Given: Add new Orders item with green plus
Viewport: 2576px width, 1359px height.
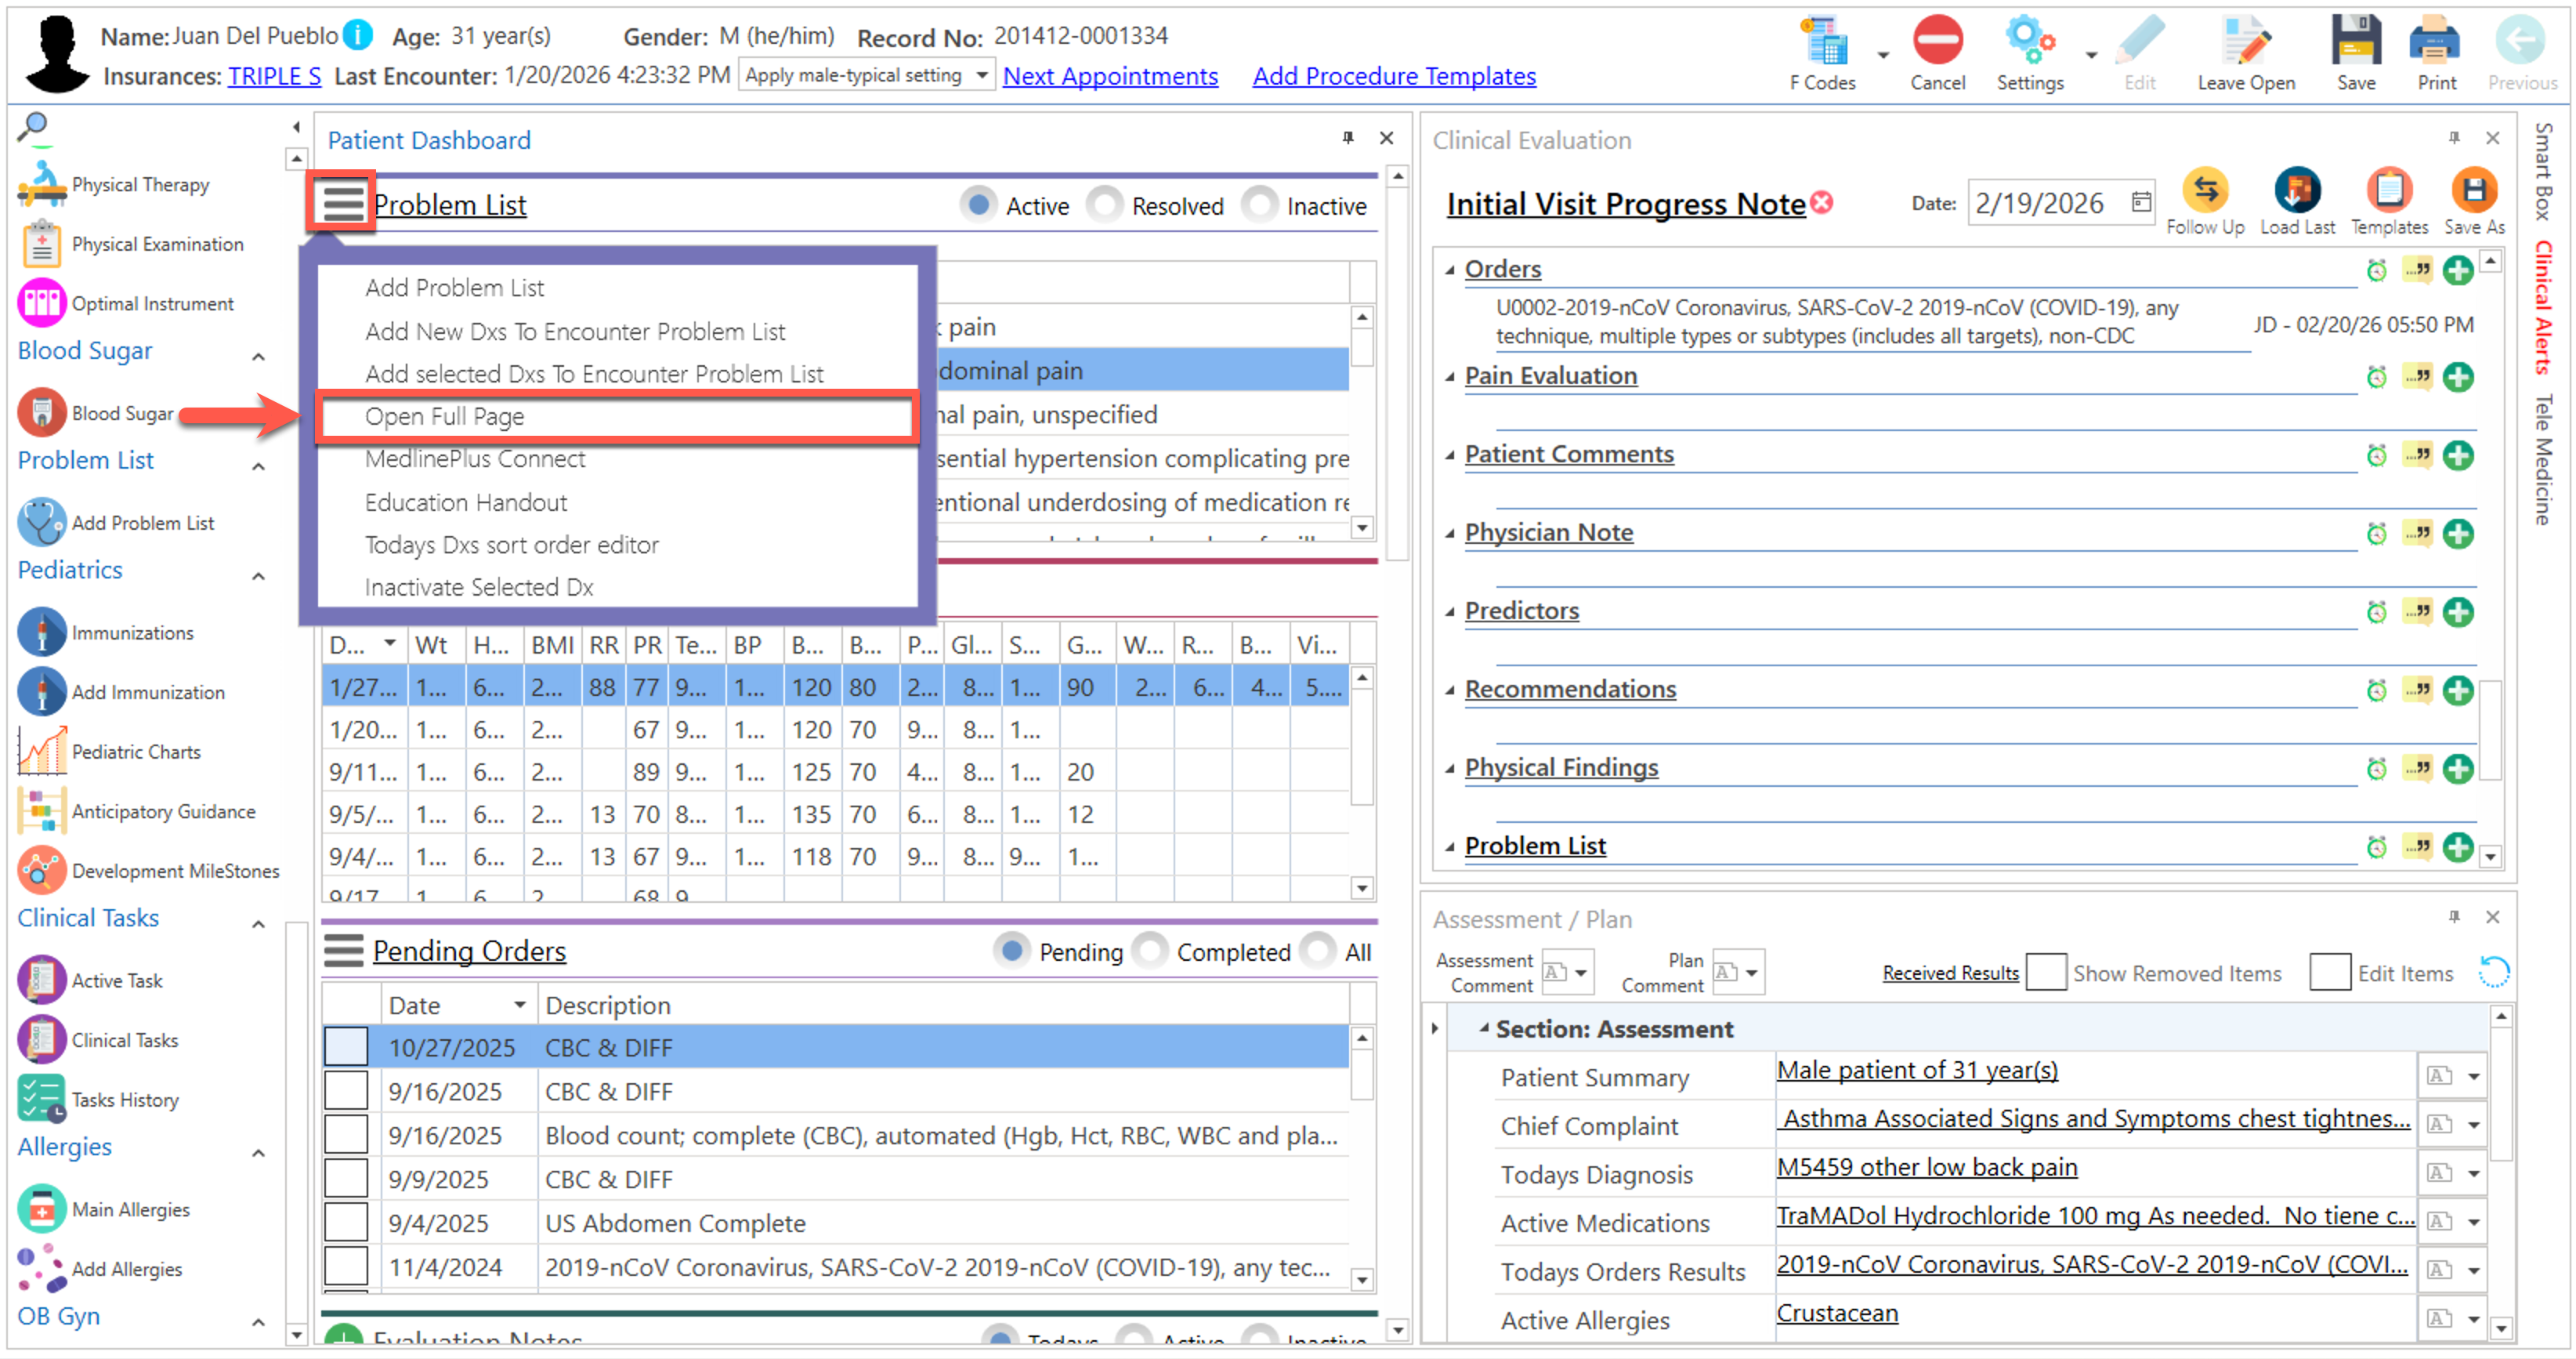Looking at the screenshot, I should click(x=2457, y=270).
